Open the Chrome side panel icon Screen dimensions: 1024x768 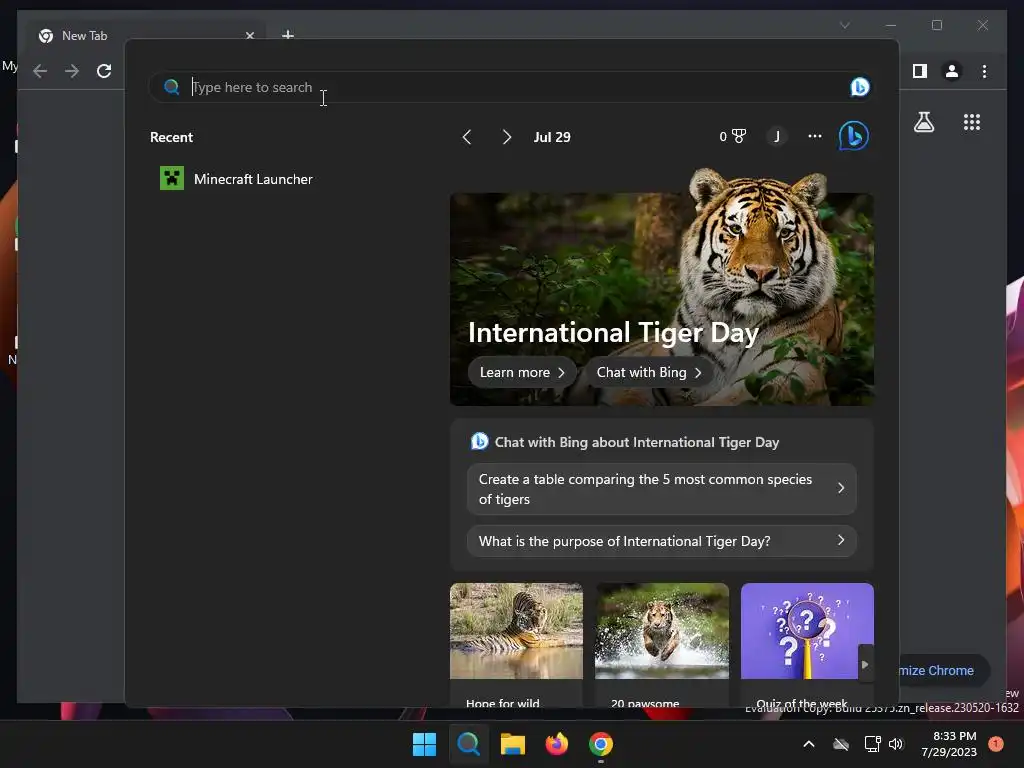(x=920, y=71)
